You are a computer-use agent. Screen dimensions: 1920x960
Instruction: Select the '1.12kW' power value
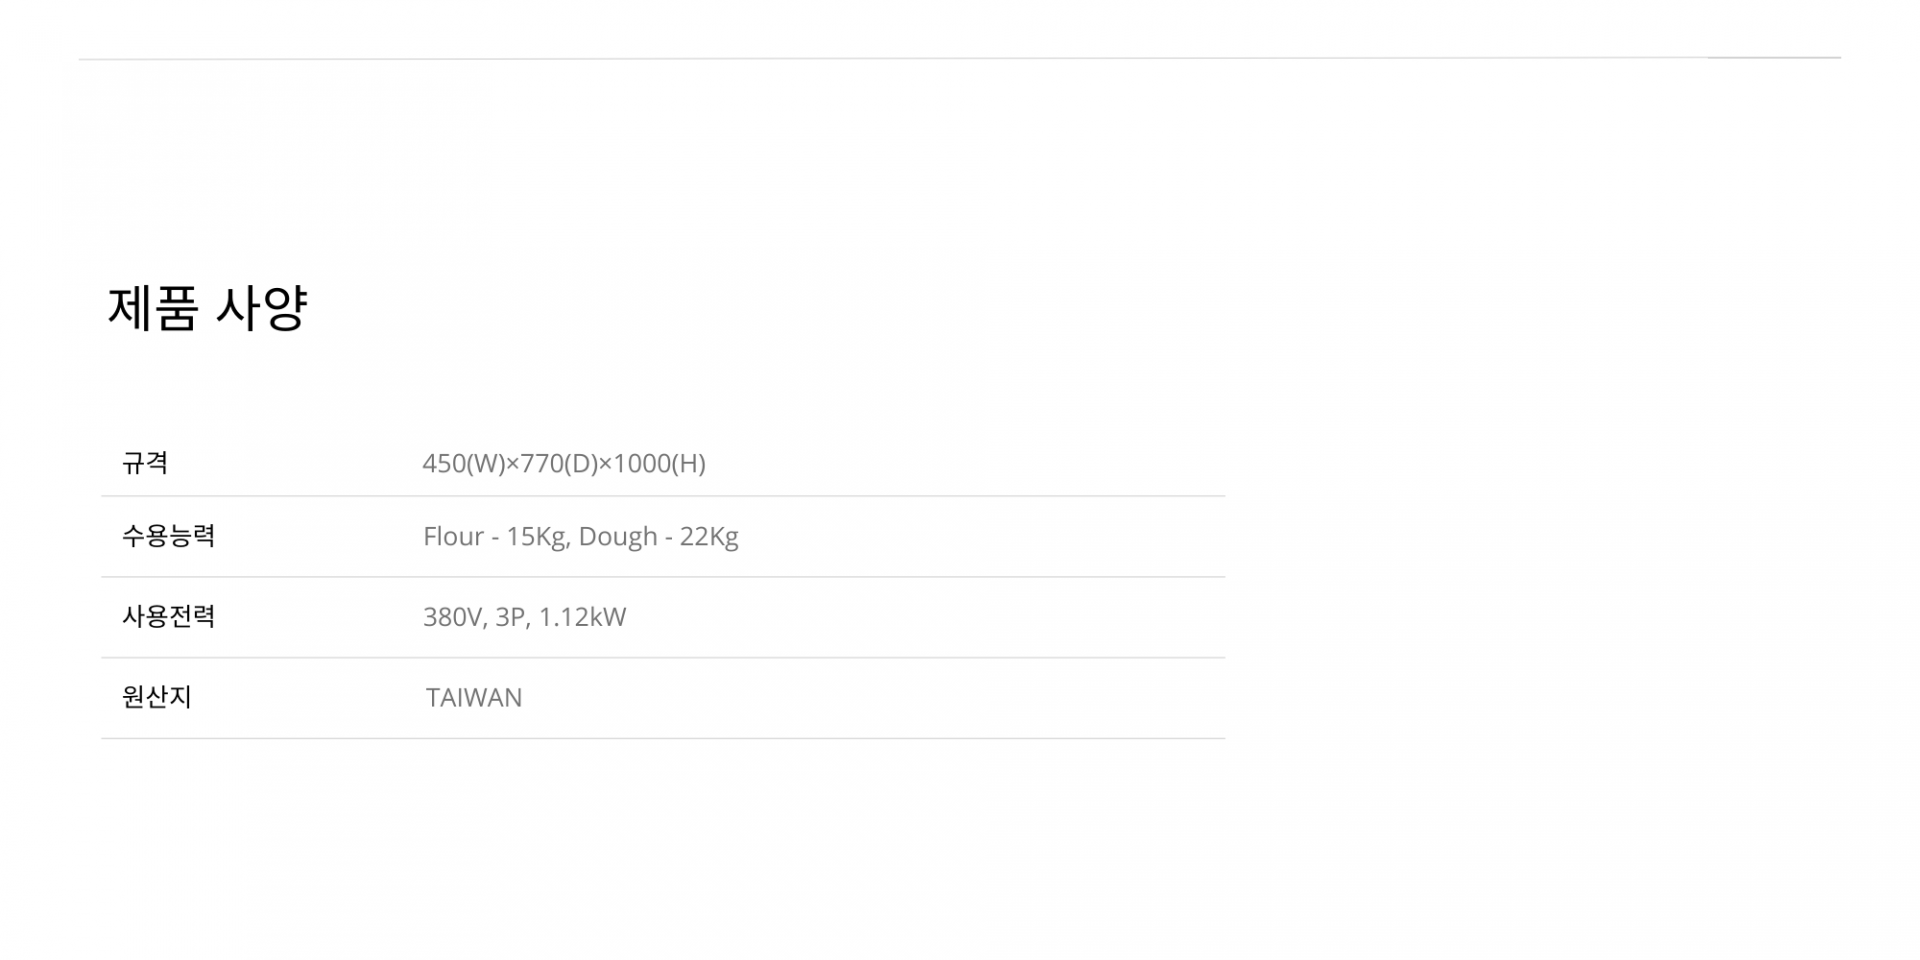582,617
